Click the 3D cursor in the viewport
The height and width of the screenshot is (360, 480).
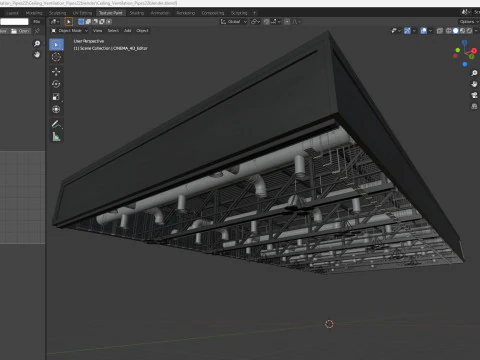coord(329,324)
